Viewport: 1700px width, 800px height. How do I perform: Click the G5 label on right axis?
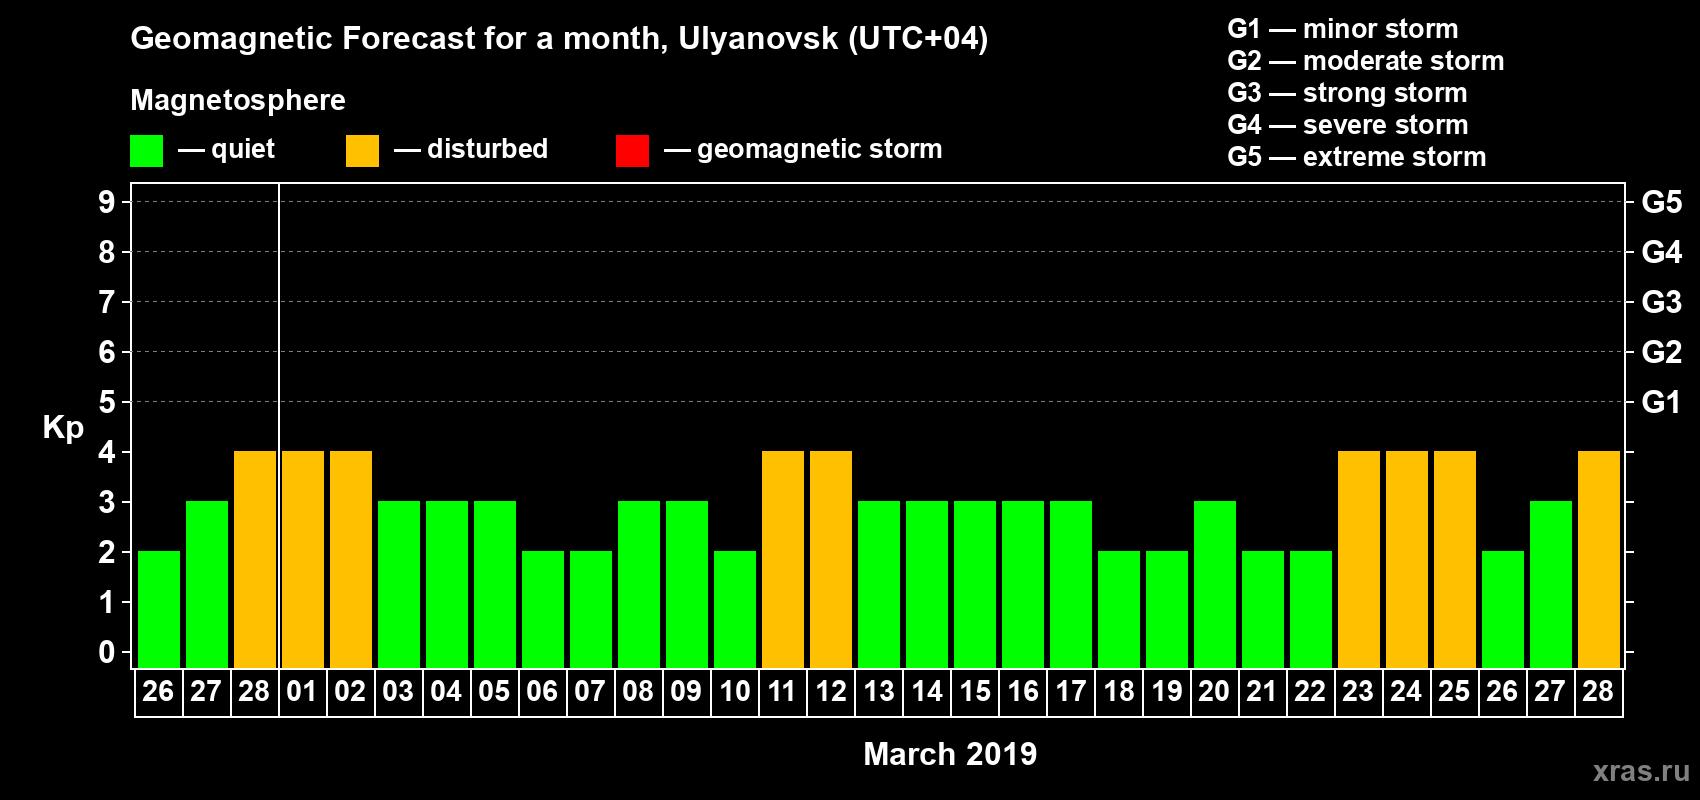(x=1662, y=202)
